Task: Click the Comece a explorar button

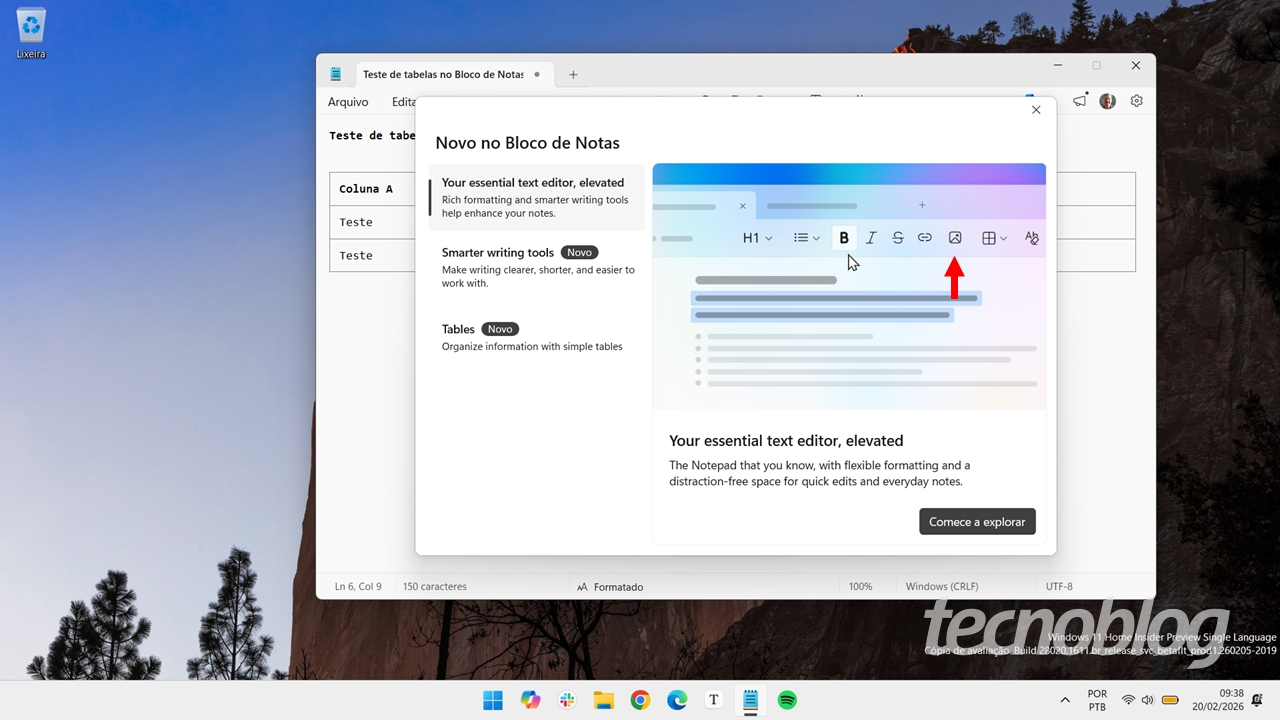Action: click(977, 522)
